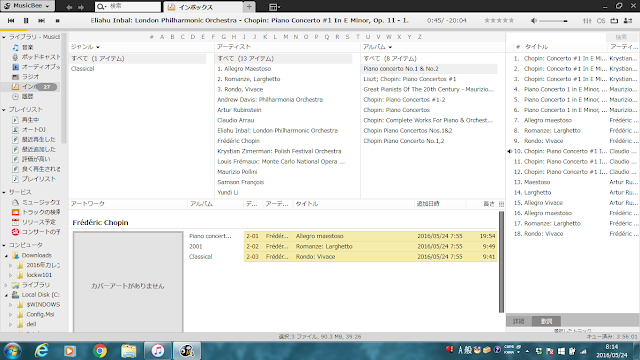Mute sound via the speaker icon

(x=534, y=20)
